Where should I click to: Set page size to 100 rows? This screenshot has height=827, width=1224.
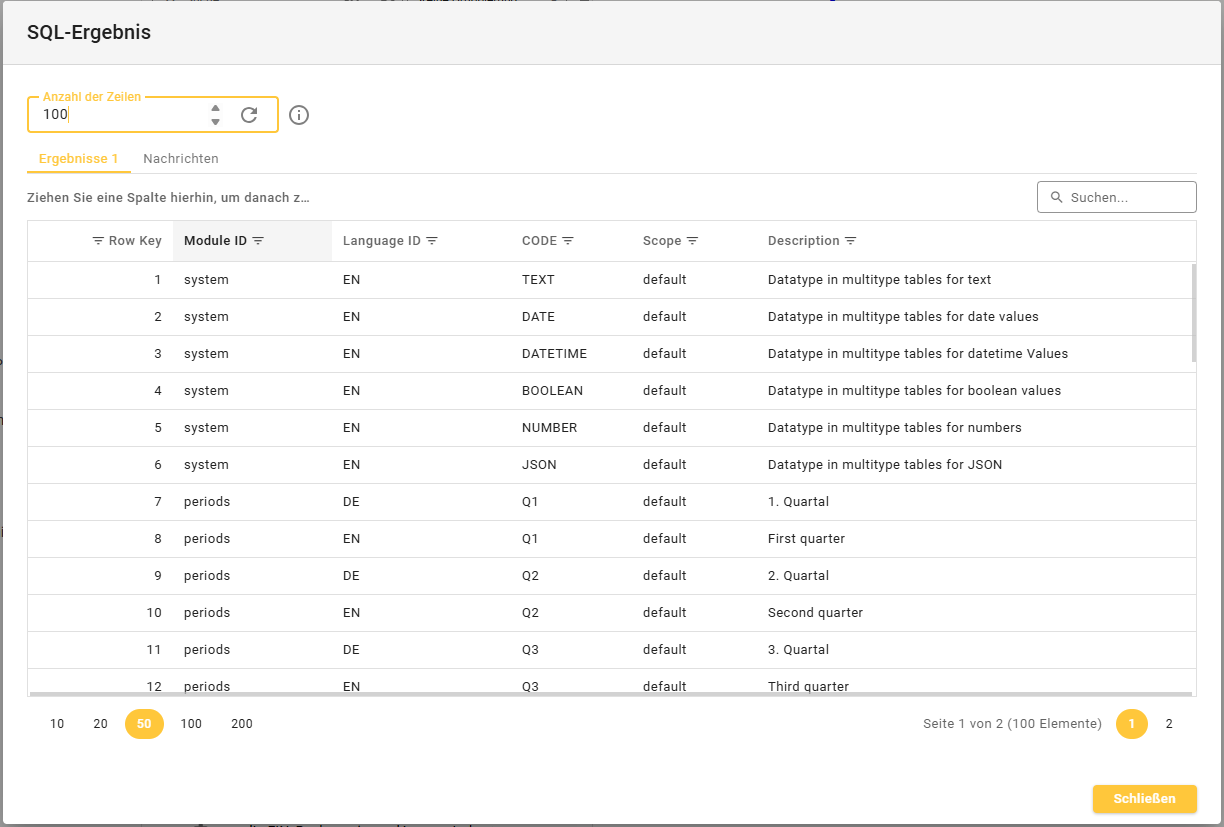pos(191,724)
